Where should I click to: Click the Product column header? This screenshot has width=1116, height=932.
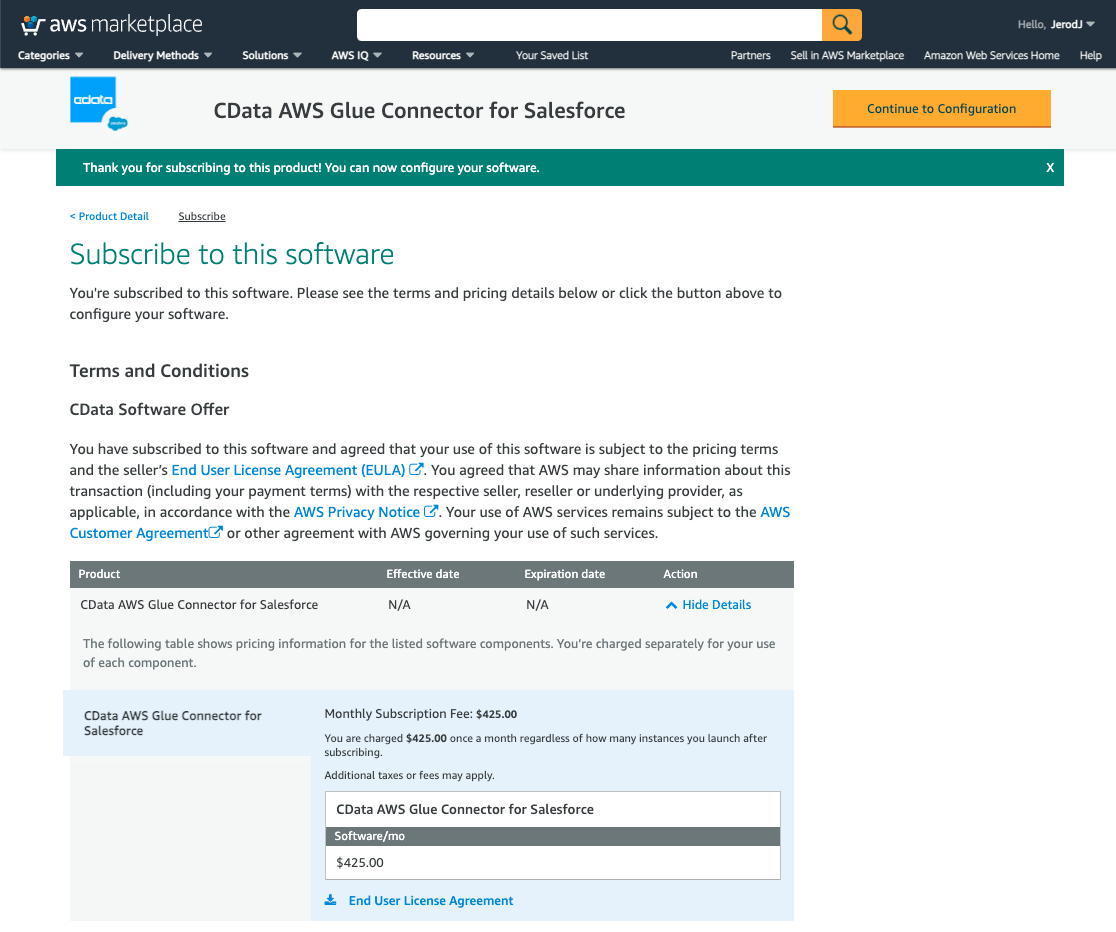click(x=99, y=574)
